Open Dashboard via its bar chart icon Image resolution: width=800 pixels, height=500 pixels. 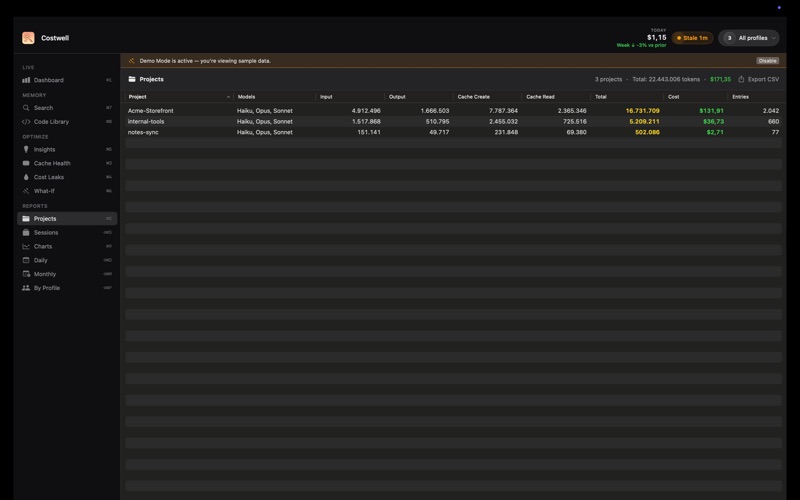[26, 80]
